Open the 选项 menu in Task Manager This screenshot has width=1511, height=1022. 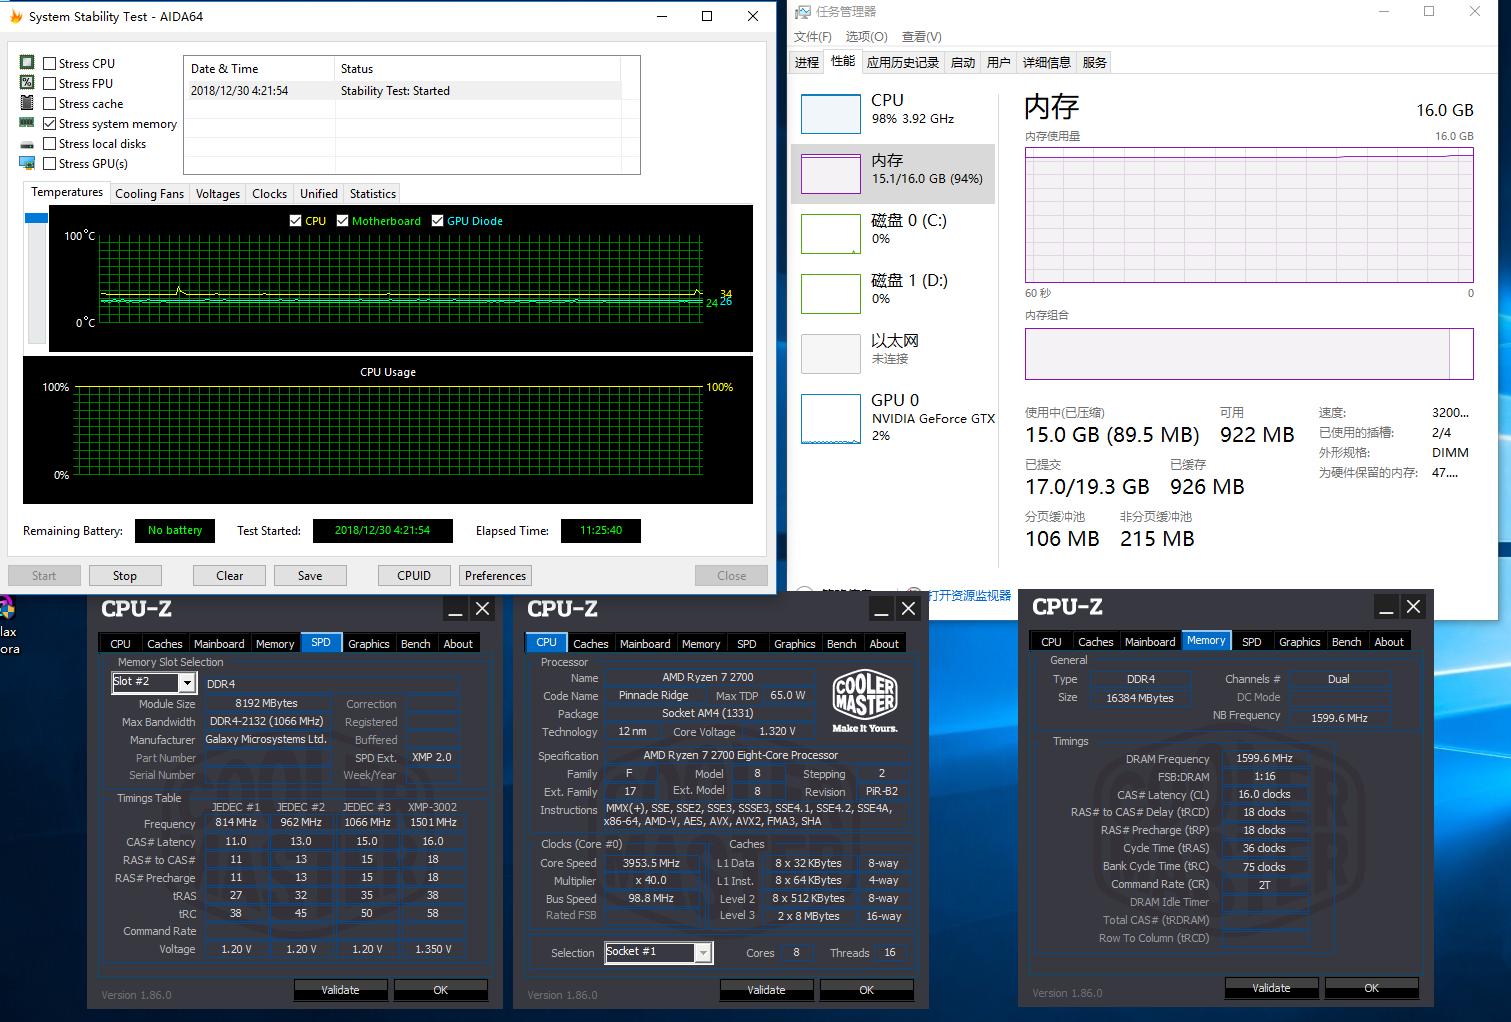tap(865, 36)
